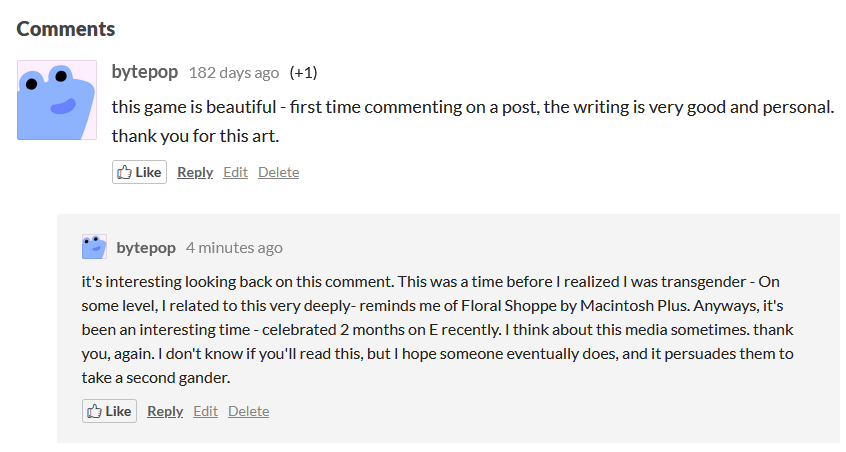Delete the top-level comment
The height and width of the screenshot is (452, 846).
(x=278, y=172)
